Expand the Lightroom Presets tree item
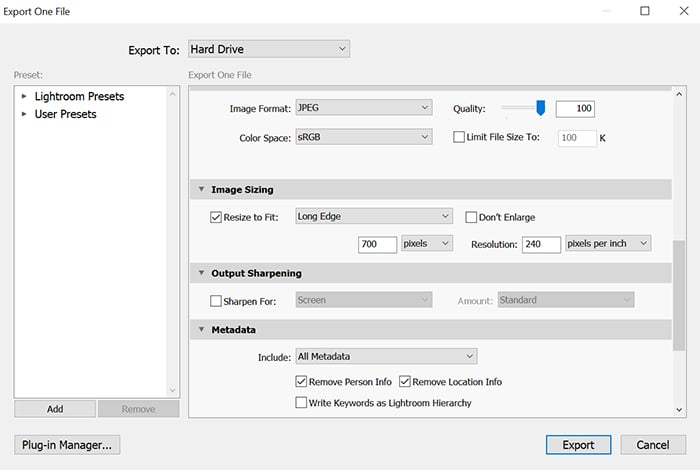 coord(24,96)
